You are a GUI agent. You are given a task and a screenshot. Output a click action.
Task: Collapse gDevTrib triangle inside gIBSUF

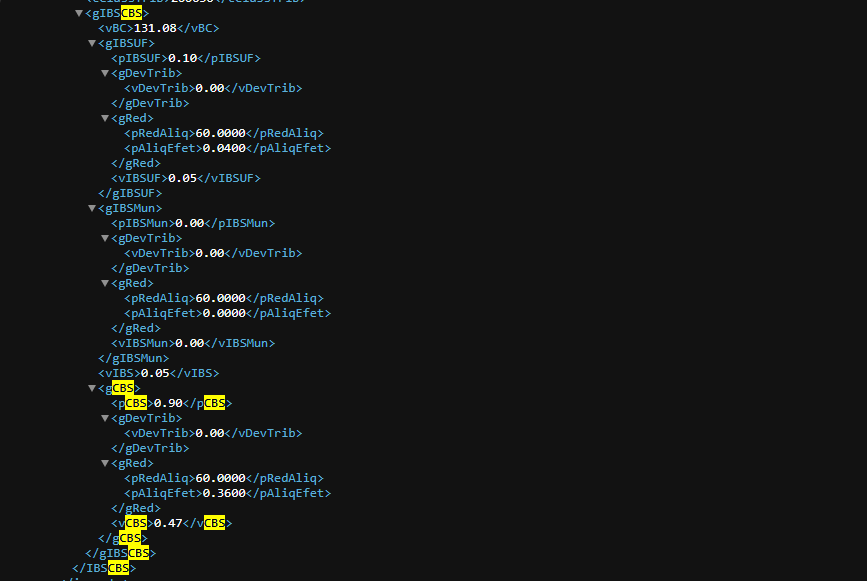[105, 73]
